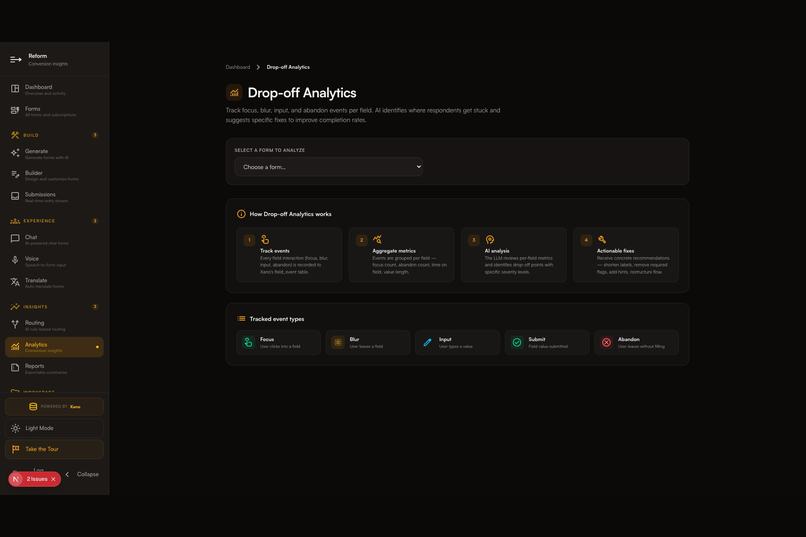Image resolution: width=806 pixels, height=537 pixels.
Task: Open the Voice sidebar item
Action: tap(54, 261)
